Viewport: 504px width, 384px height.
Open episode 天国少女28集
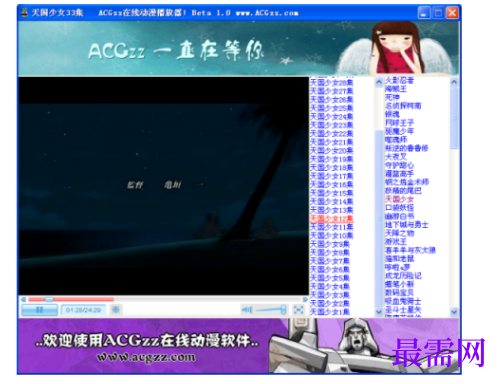coord(332,82)
